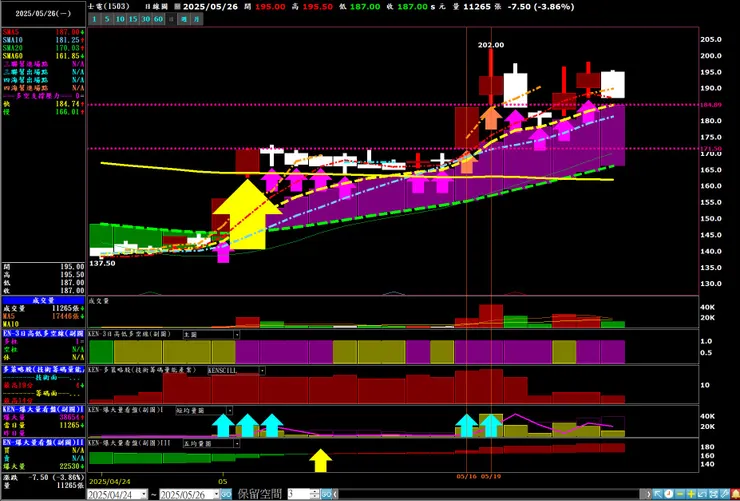Switch chart to 15-minute timeframe
The width and height of the screenshot is (740, 501).
click(133, 19)
